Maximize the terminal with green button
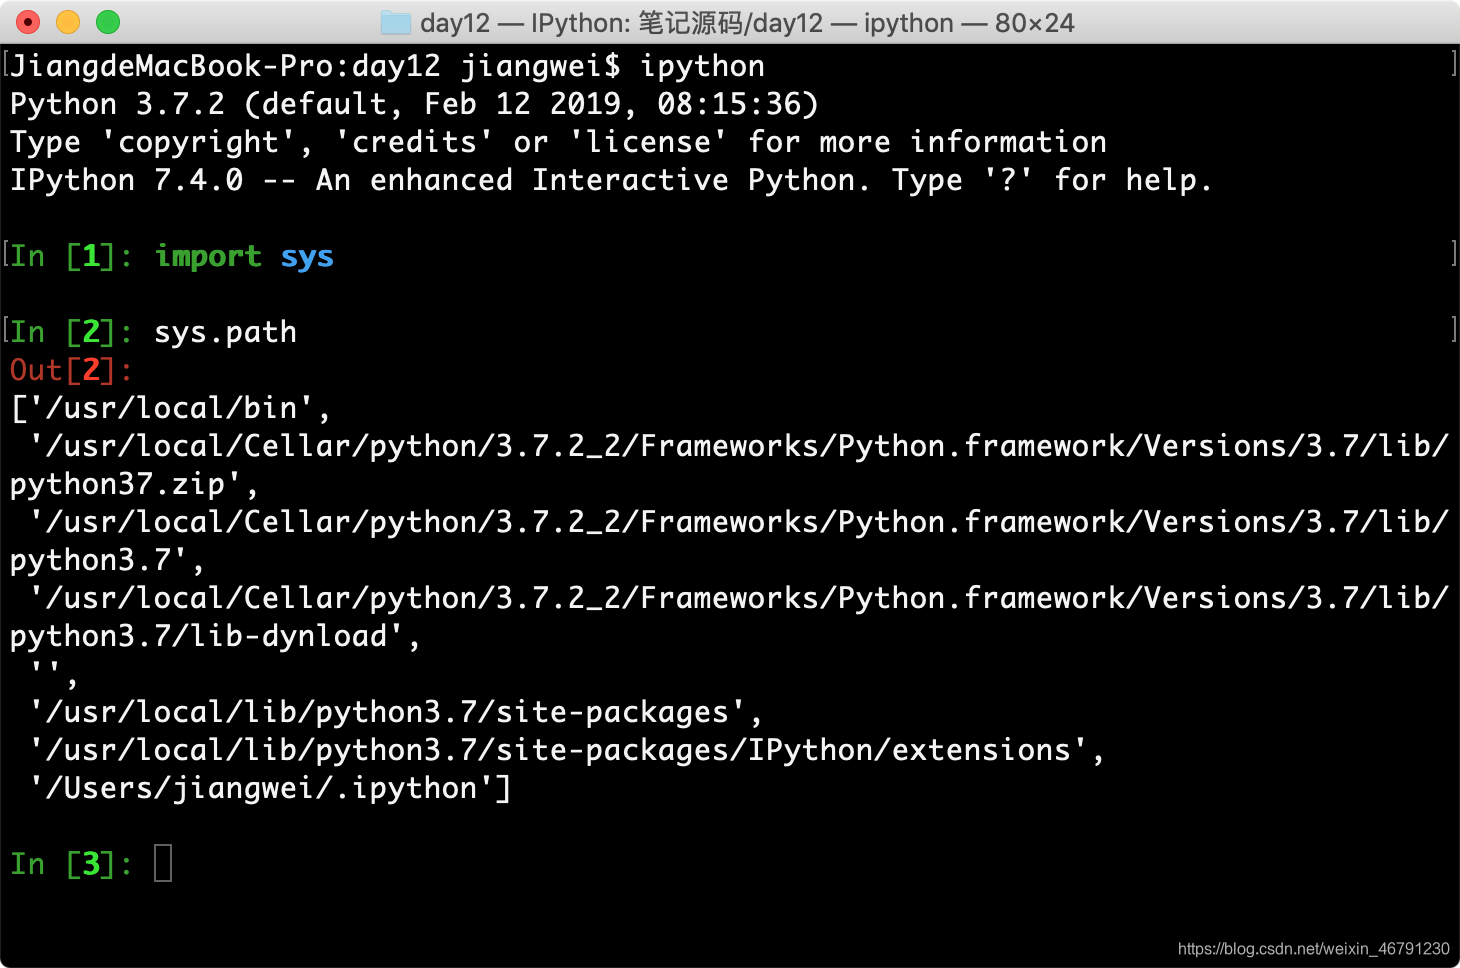This screenshot has height=968, width=1460. pyautogui.click(x=108, y=22)
